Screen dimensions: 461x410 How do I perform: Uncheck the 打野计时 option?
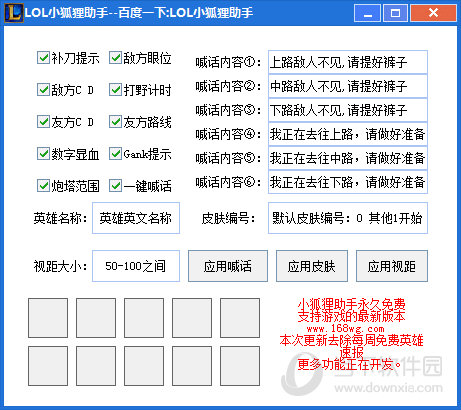click(115, 90)
